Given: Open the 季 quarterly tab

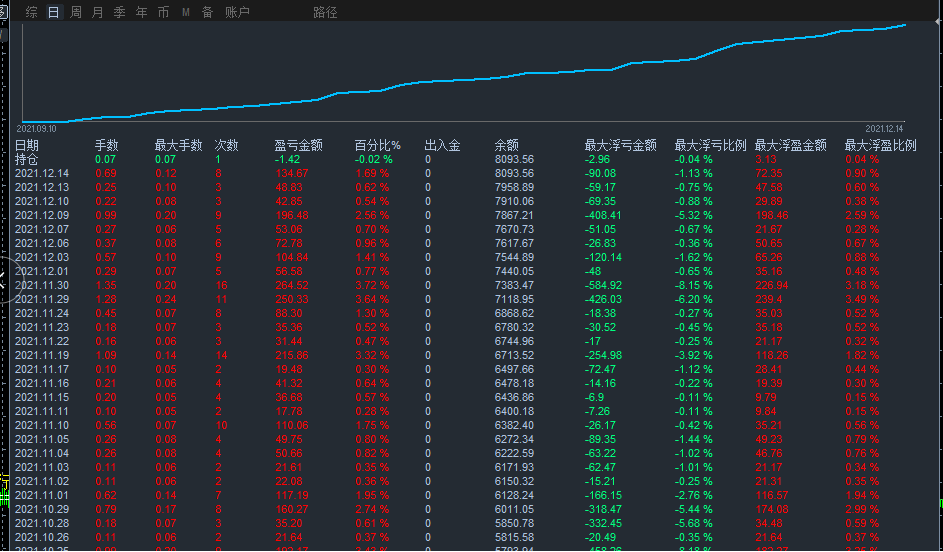Looking at the screenshot, I should 119,12.
